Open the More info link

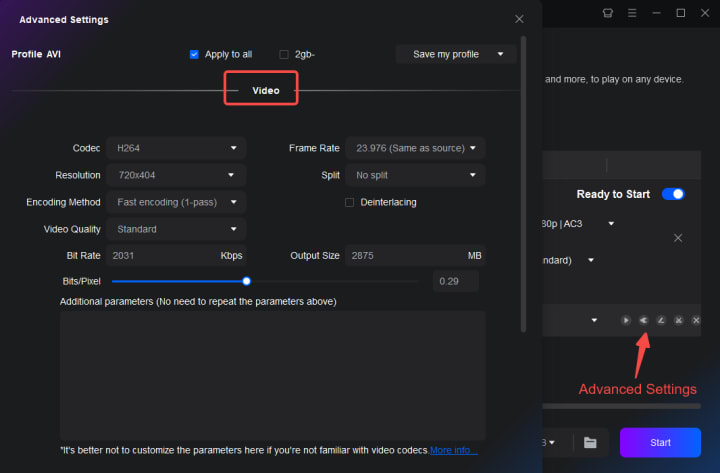(x=454, y=450)
